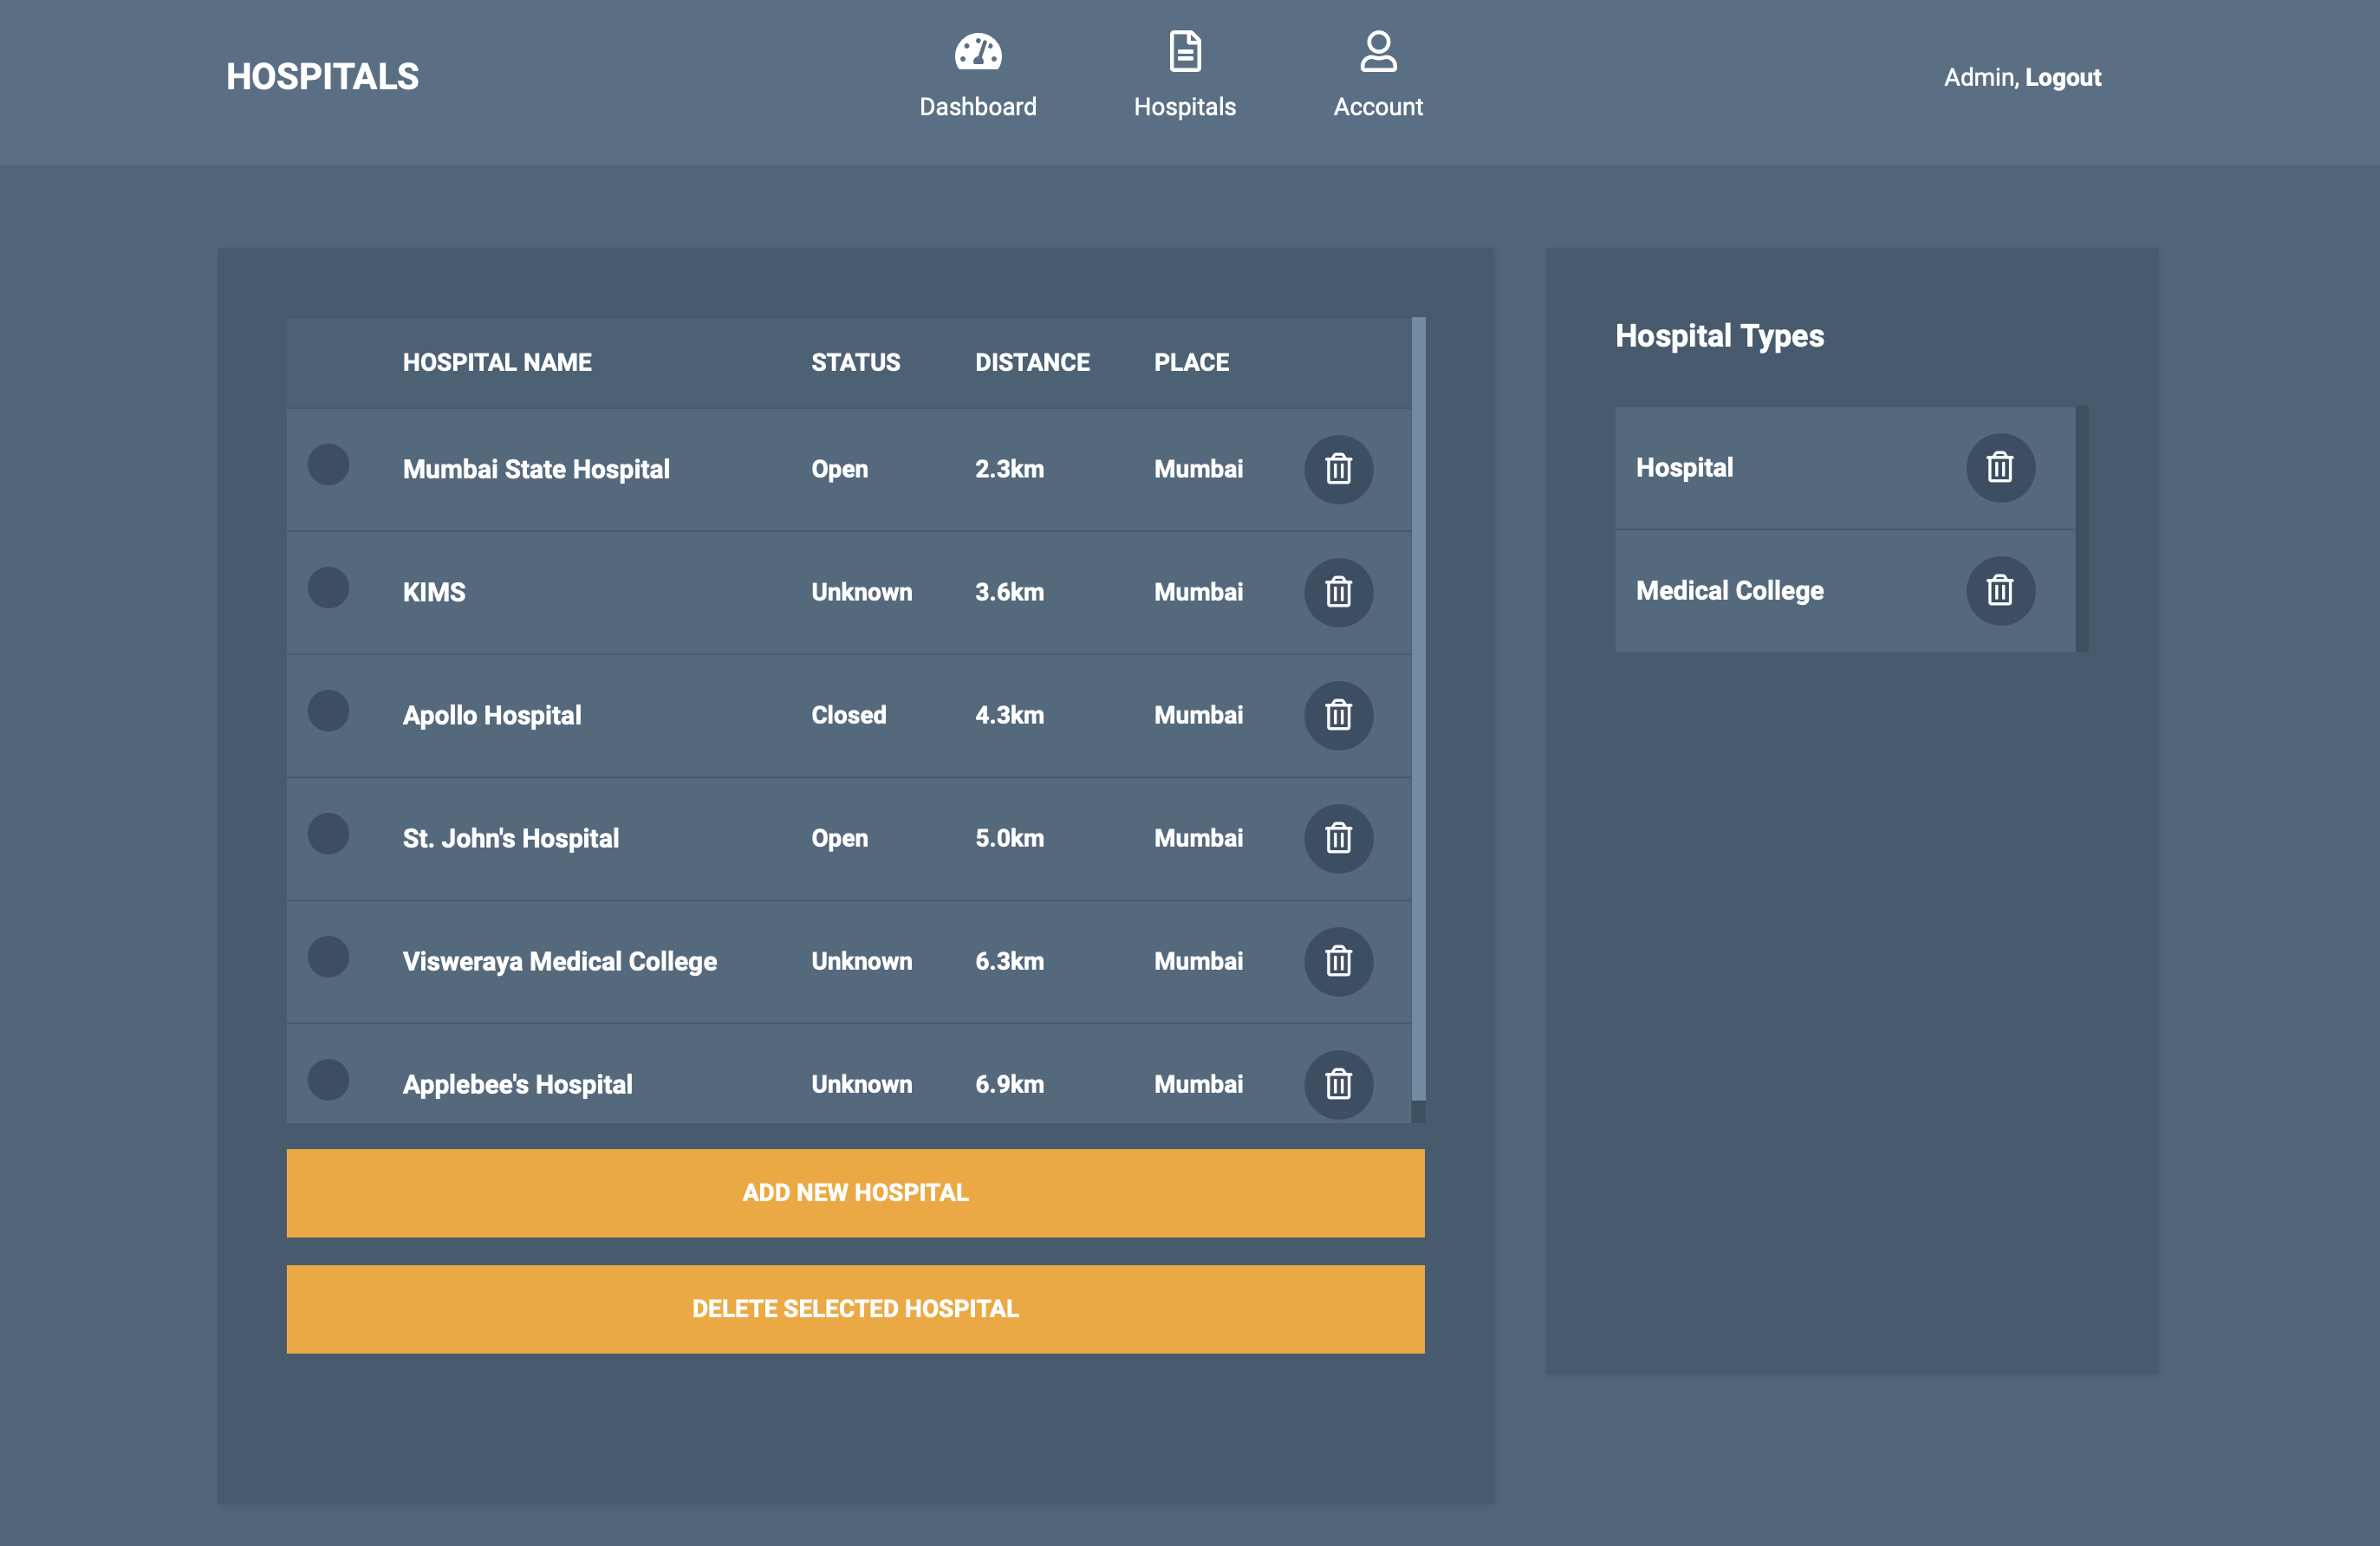Delete Visweraya Medical College row icon

[x=1338, y=961]
